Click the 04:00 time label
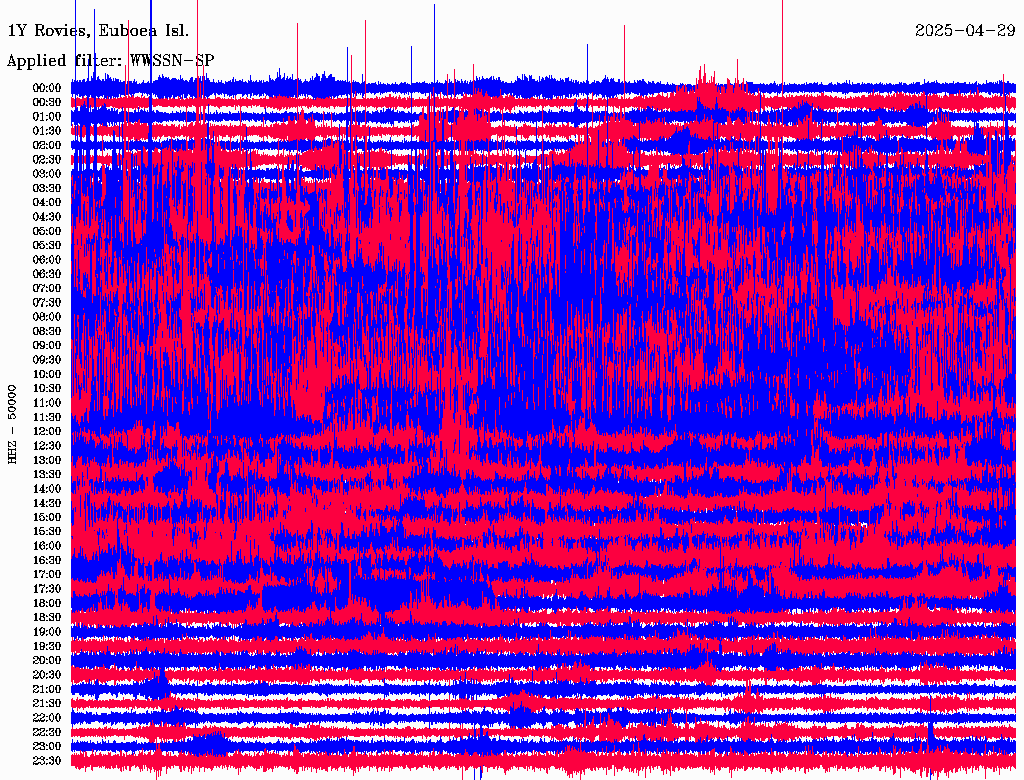 pyautogui.click(x=48, y=202)
